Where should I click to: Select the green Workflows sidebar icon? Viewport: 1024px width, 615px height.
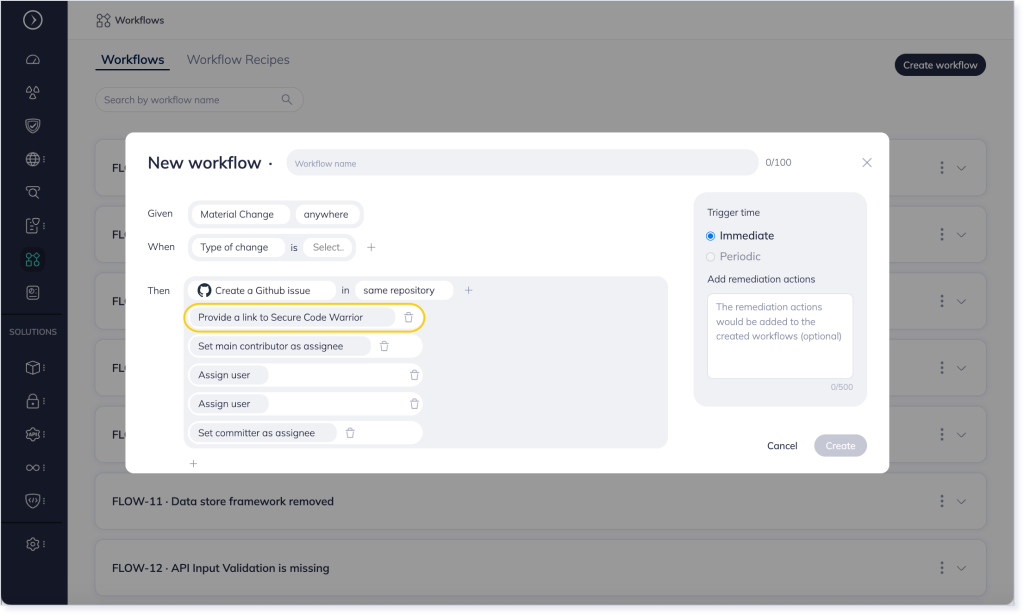pos(33,260)
